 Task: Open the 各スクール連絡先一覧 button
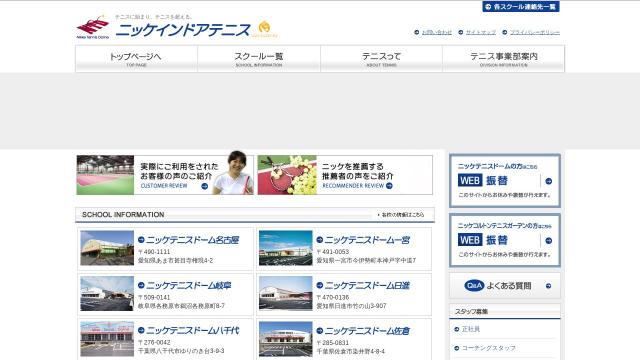tap(520, 7)
